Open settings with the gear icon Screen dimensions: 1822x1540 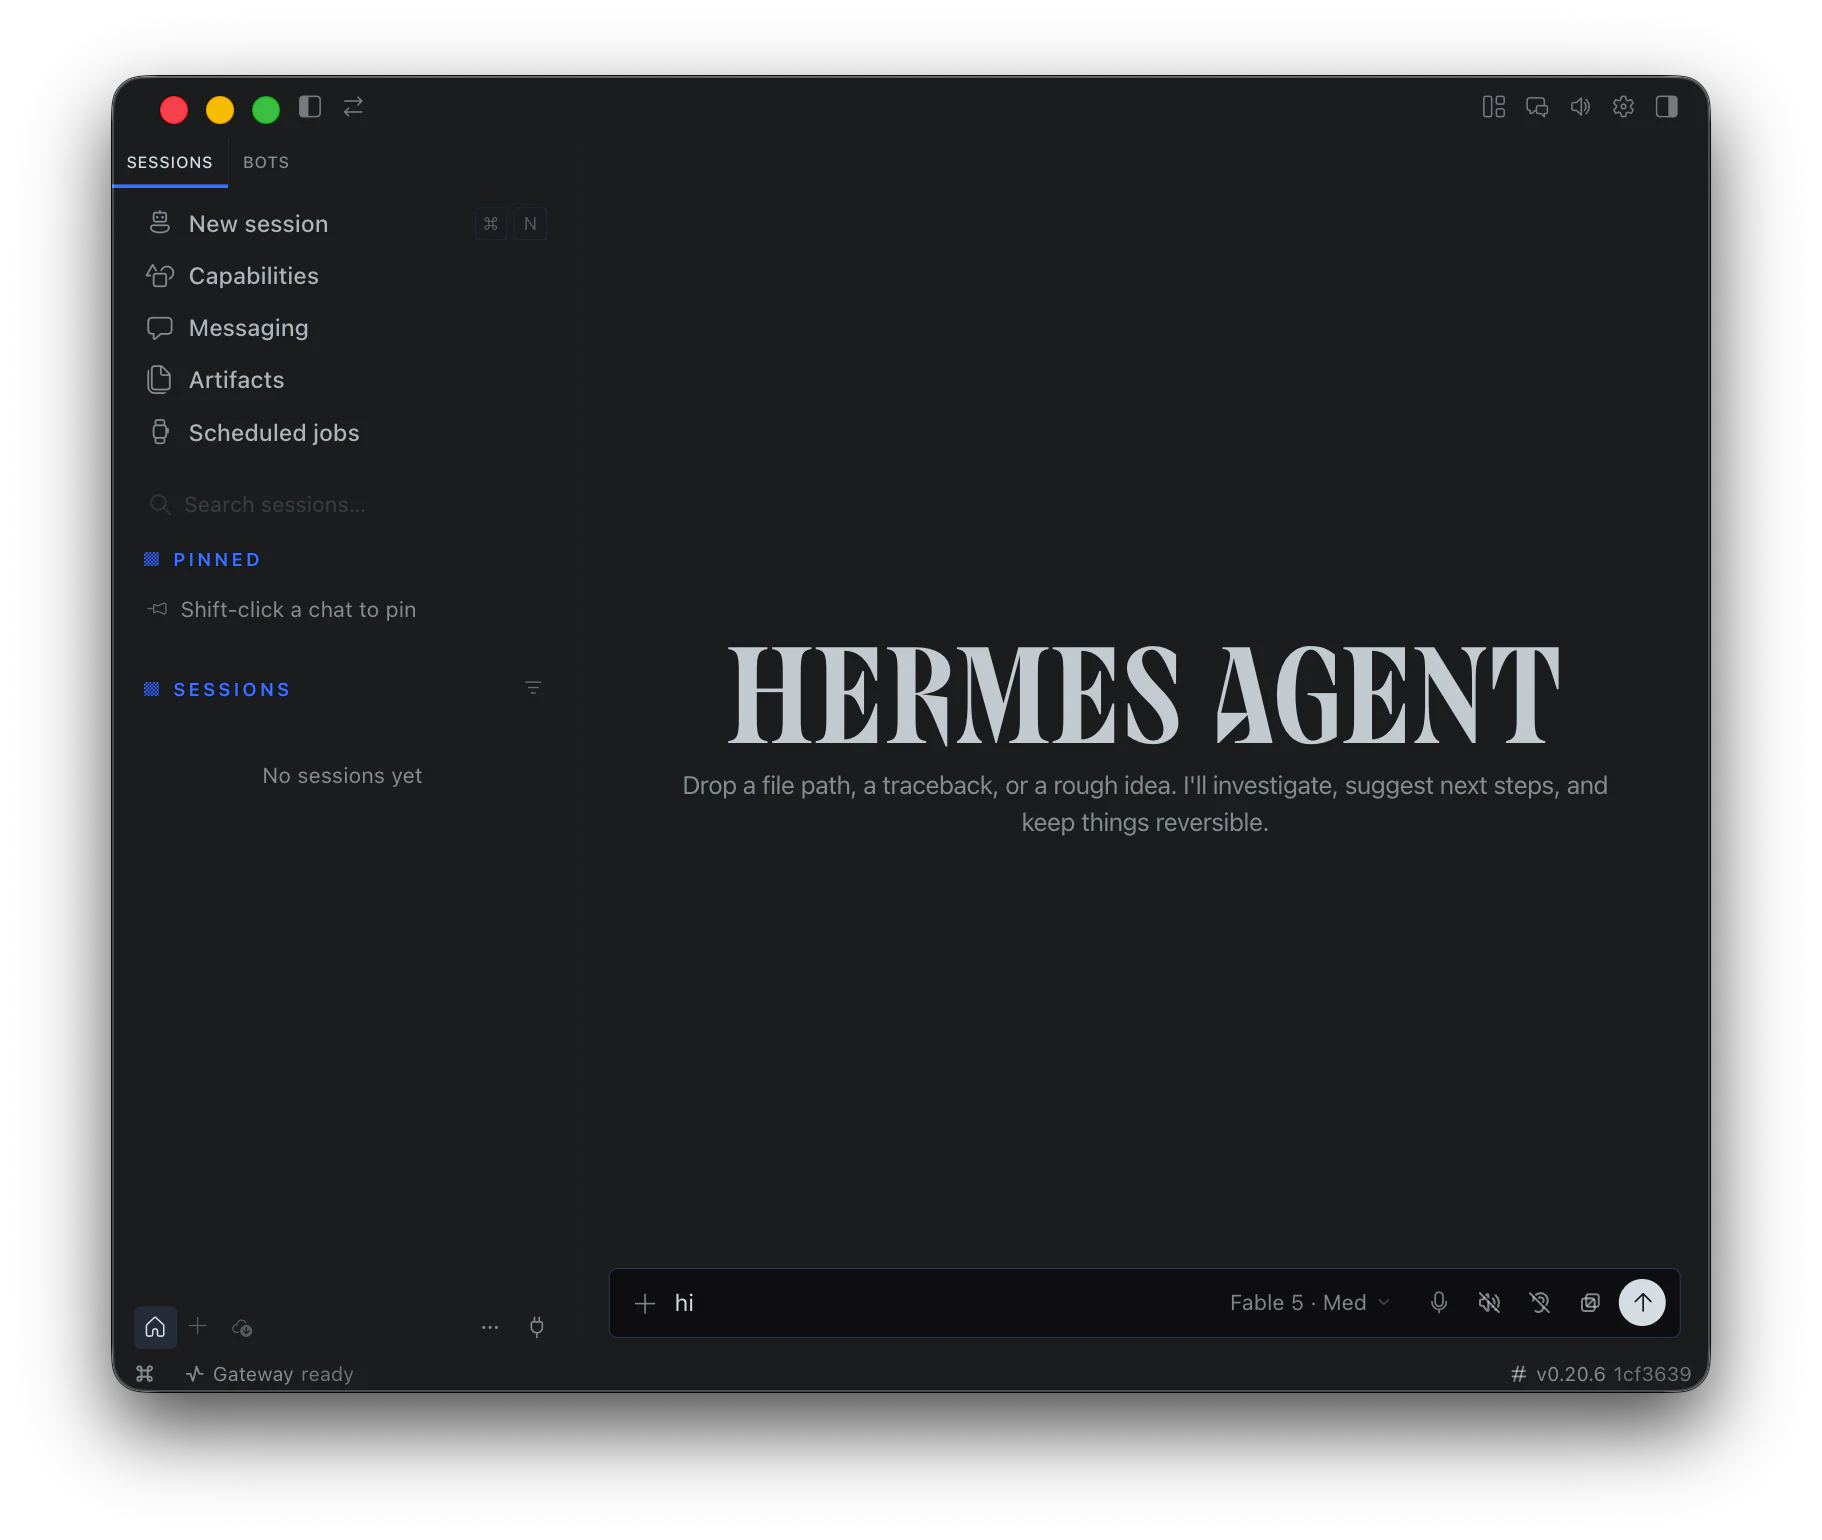1623,107
